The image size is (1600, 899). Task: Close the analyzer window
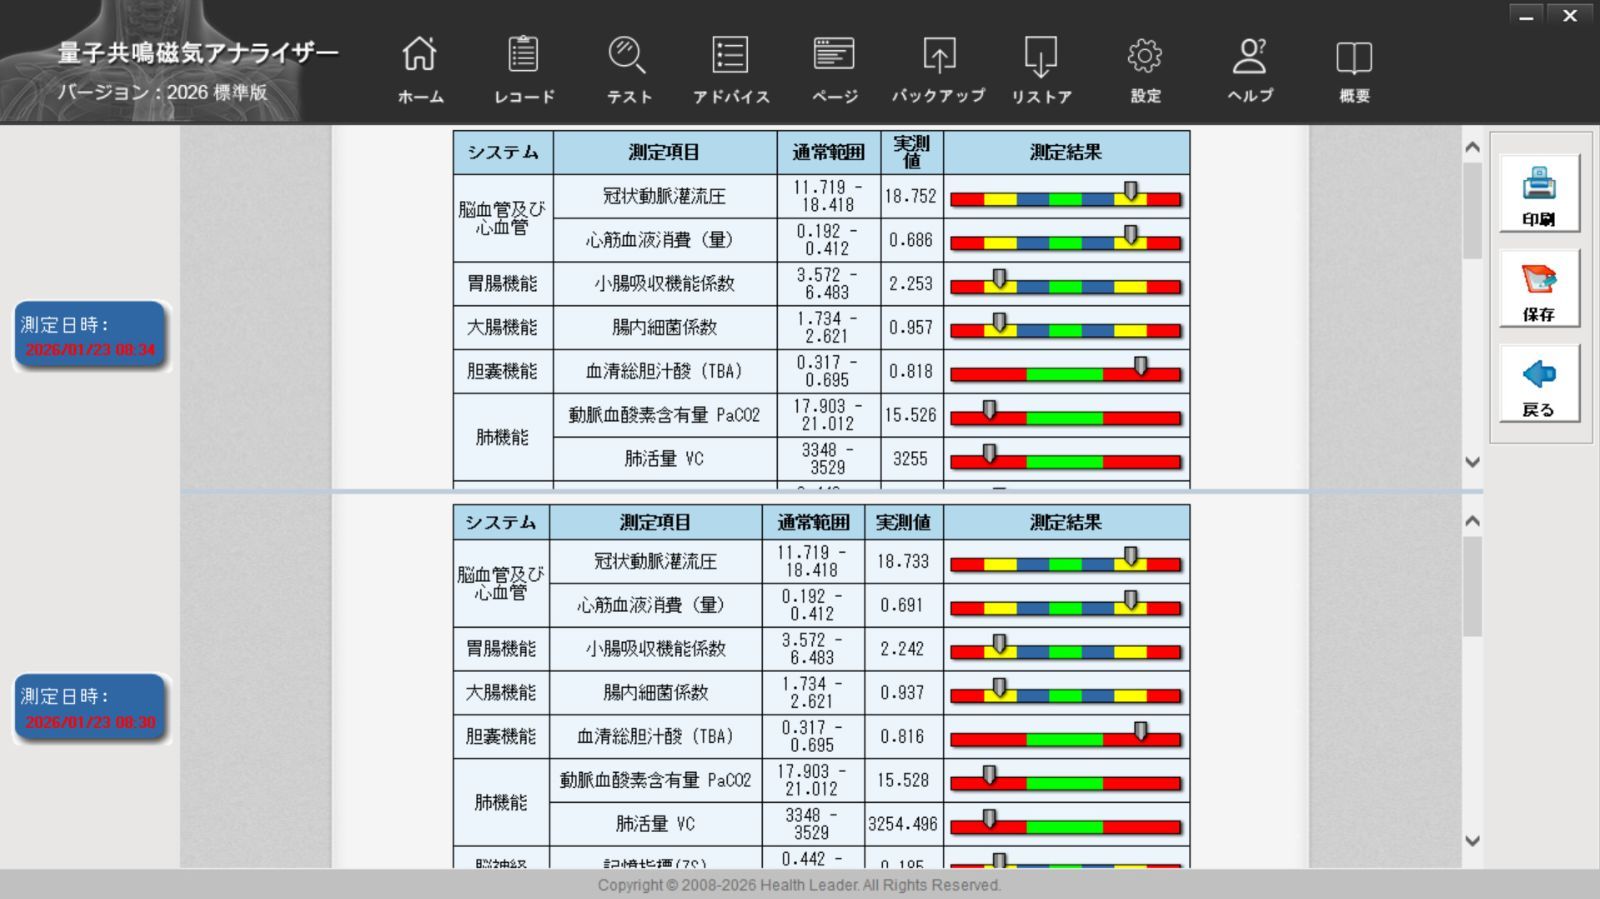click(x=1570, y=15)
